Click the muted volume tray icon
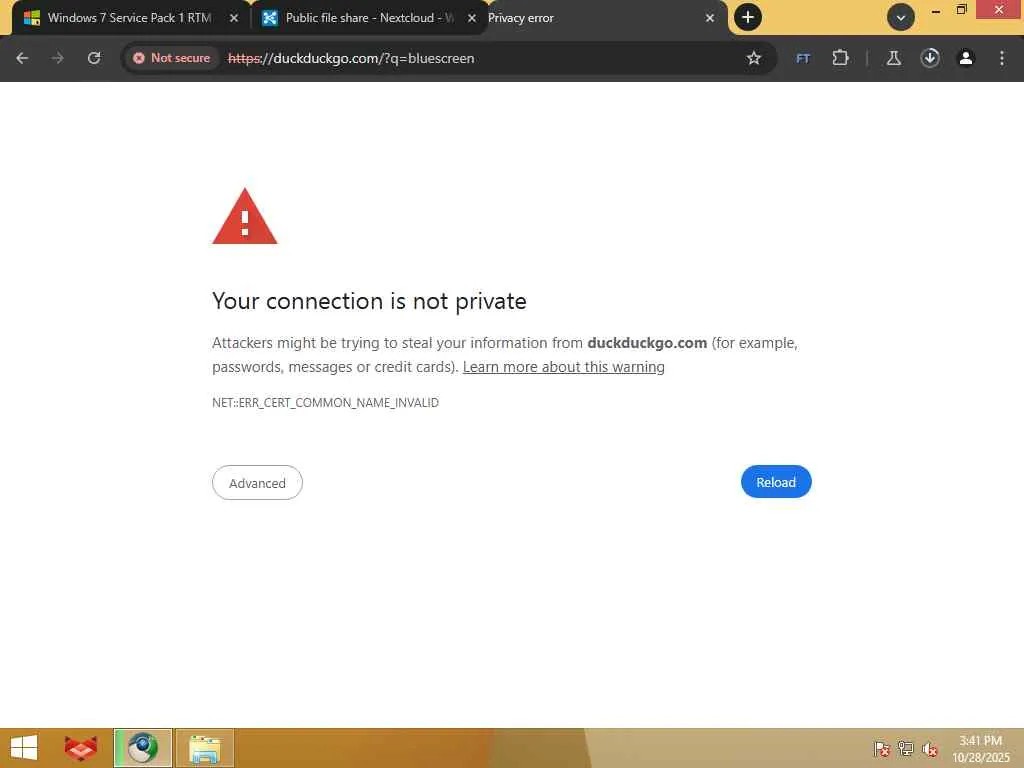The height and width of the screenshot is (768, 1024). [930, 750]
